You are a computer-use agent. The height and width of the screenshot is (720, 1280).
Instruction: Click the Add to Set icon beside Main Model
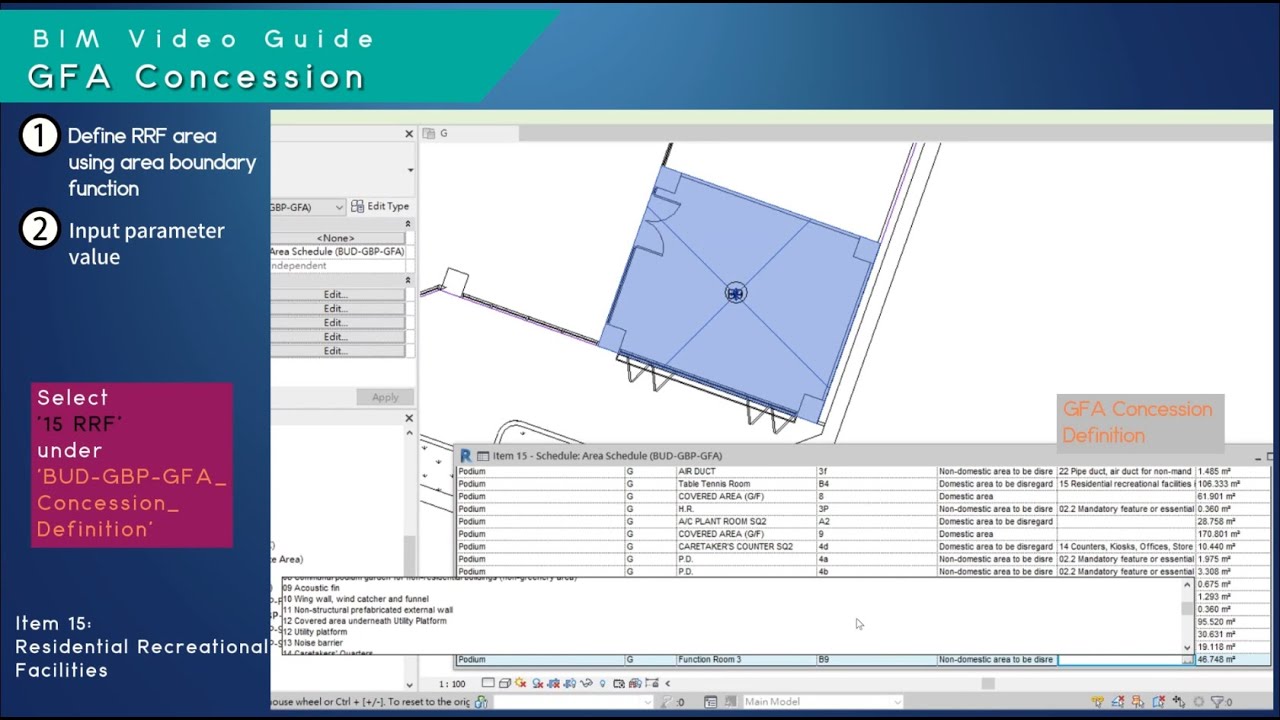click(x=731, y=702)
